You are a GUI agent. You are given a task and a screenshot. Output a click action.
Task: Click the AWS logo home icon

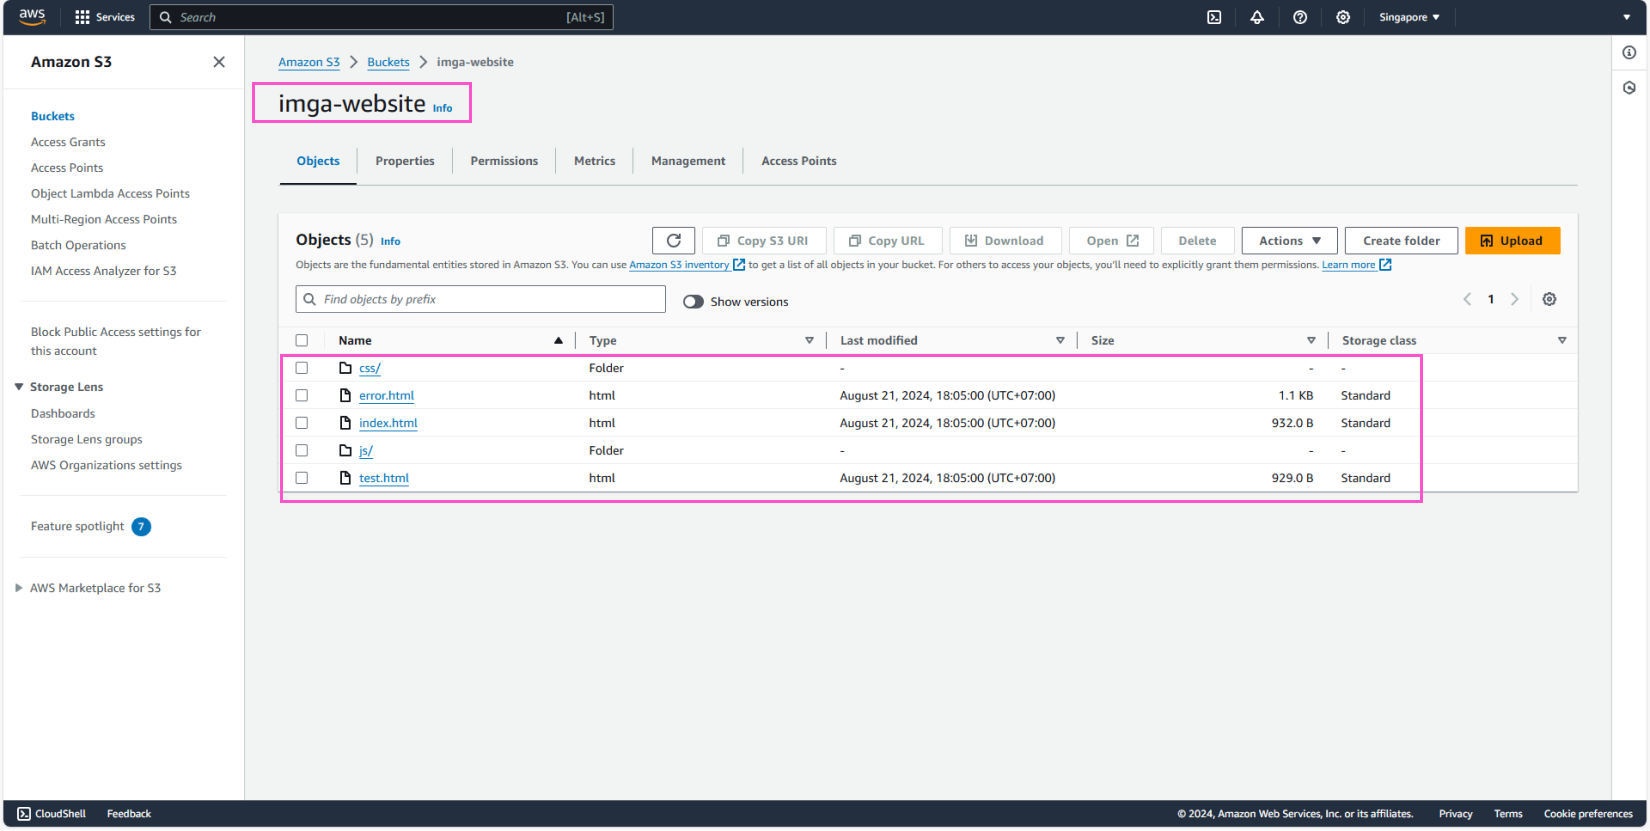point(32,17)
